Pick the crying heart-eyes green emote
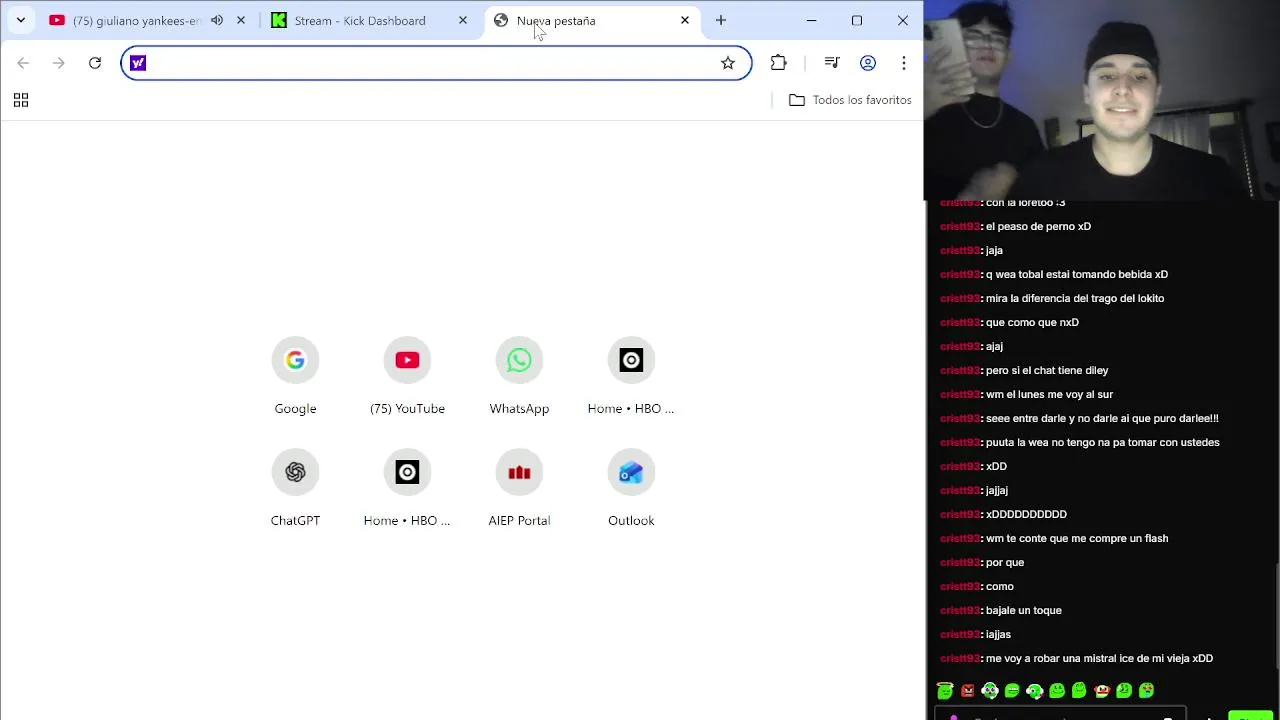Image resolution: width=1280 pixels, height=720 pixels. pos(1147,690)
